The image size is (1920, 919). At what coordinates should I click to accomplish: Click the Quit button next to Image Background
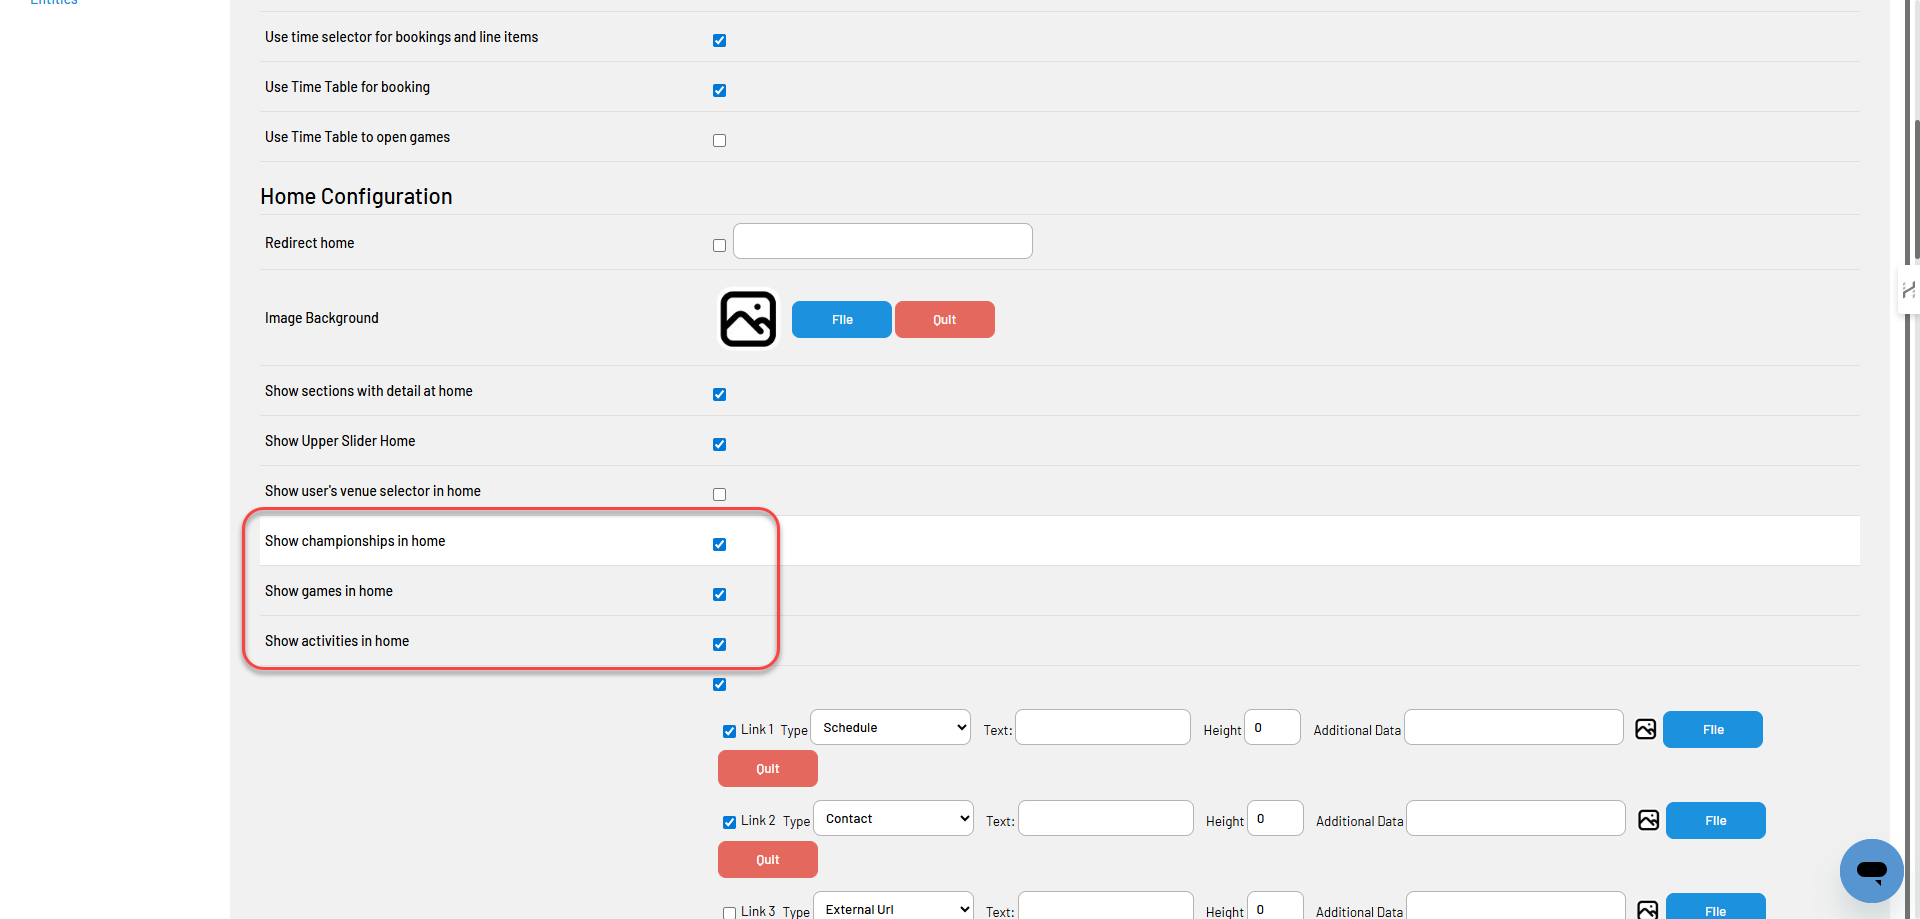pyautogui.click(x=945, y=319)
